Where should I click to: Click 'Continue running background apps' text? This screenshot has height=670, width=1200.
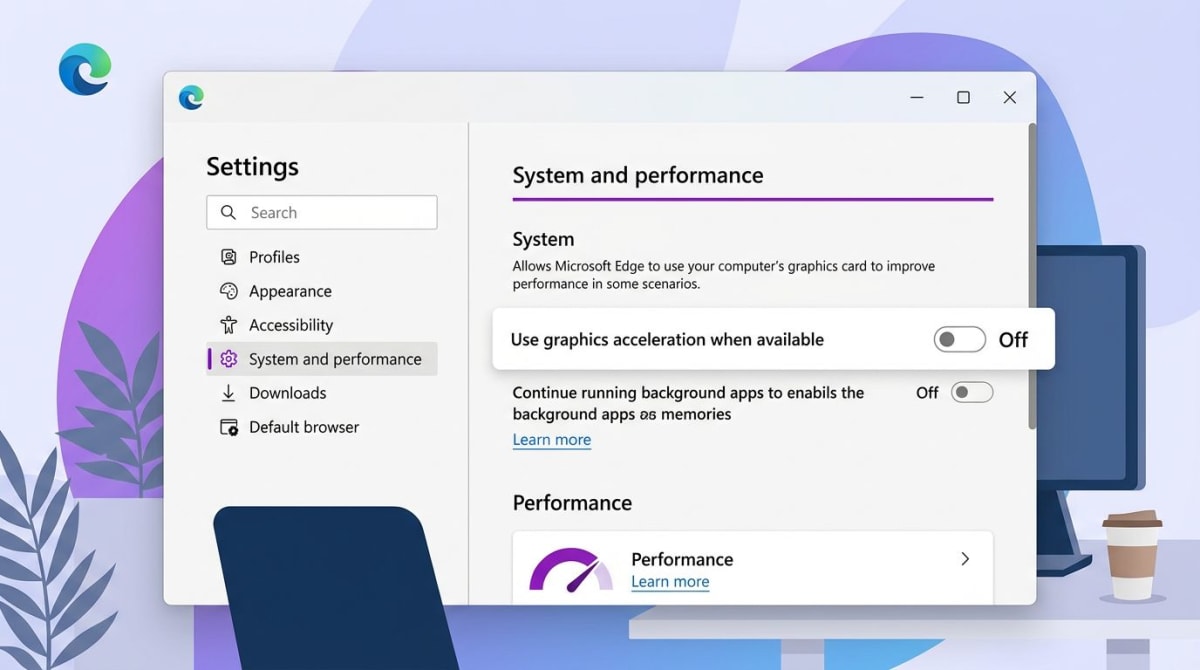click(x=688, y=403)
